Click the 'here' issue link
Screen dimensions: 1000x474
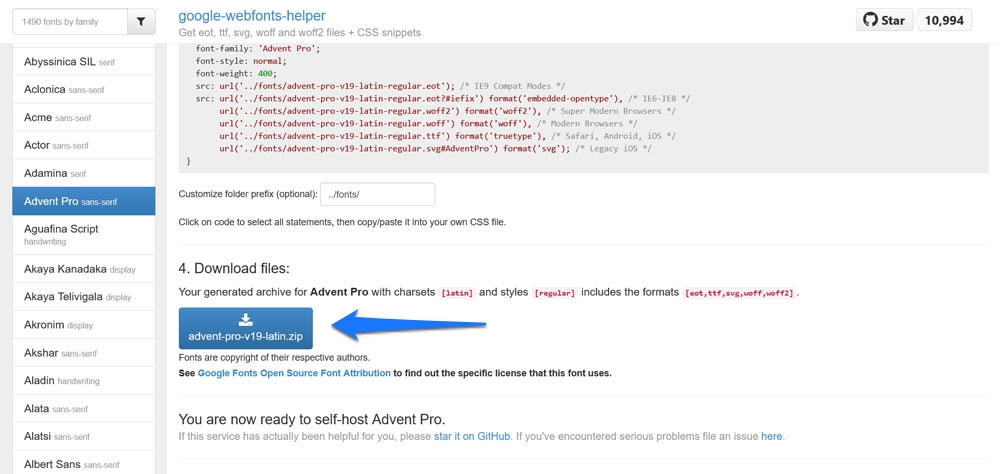[x=771, y=436]
